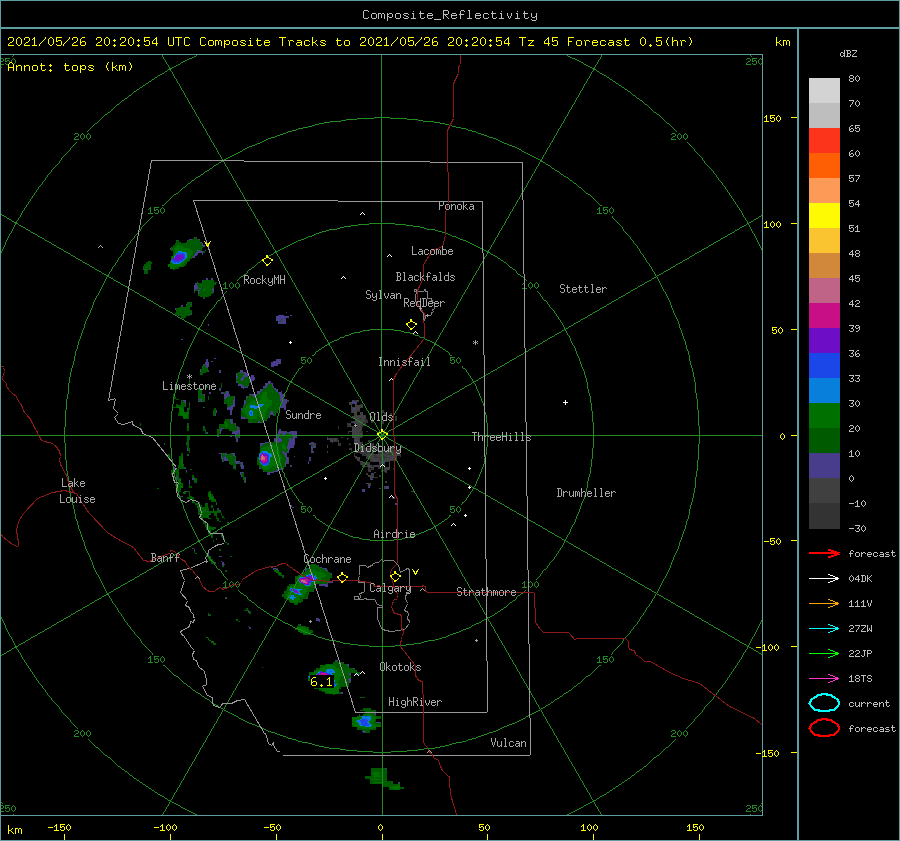
Task: Click the 'Annot: tops (km)' label
Action: 70,67
